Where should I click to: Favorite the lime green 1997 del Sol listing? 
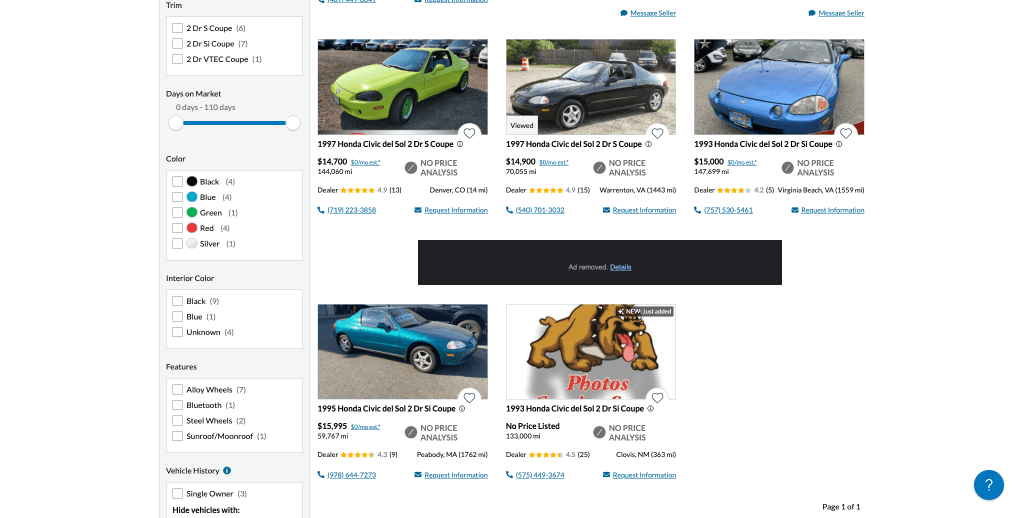[x=469, y=134]
